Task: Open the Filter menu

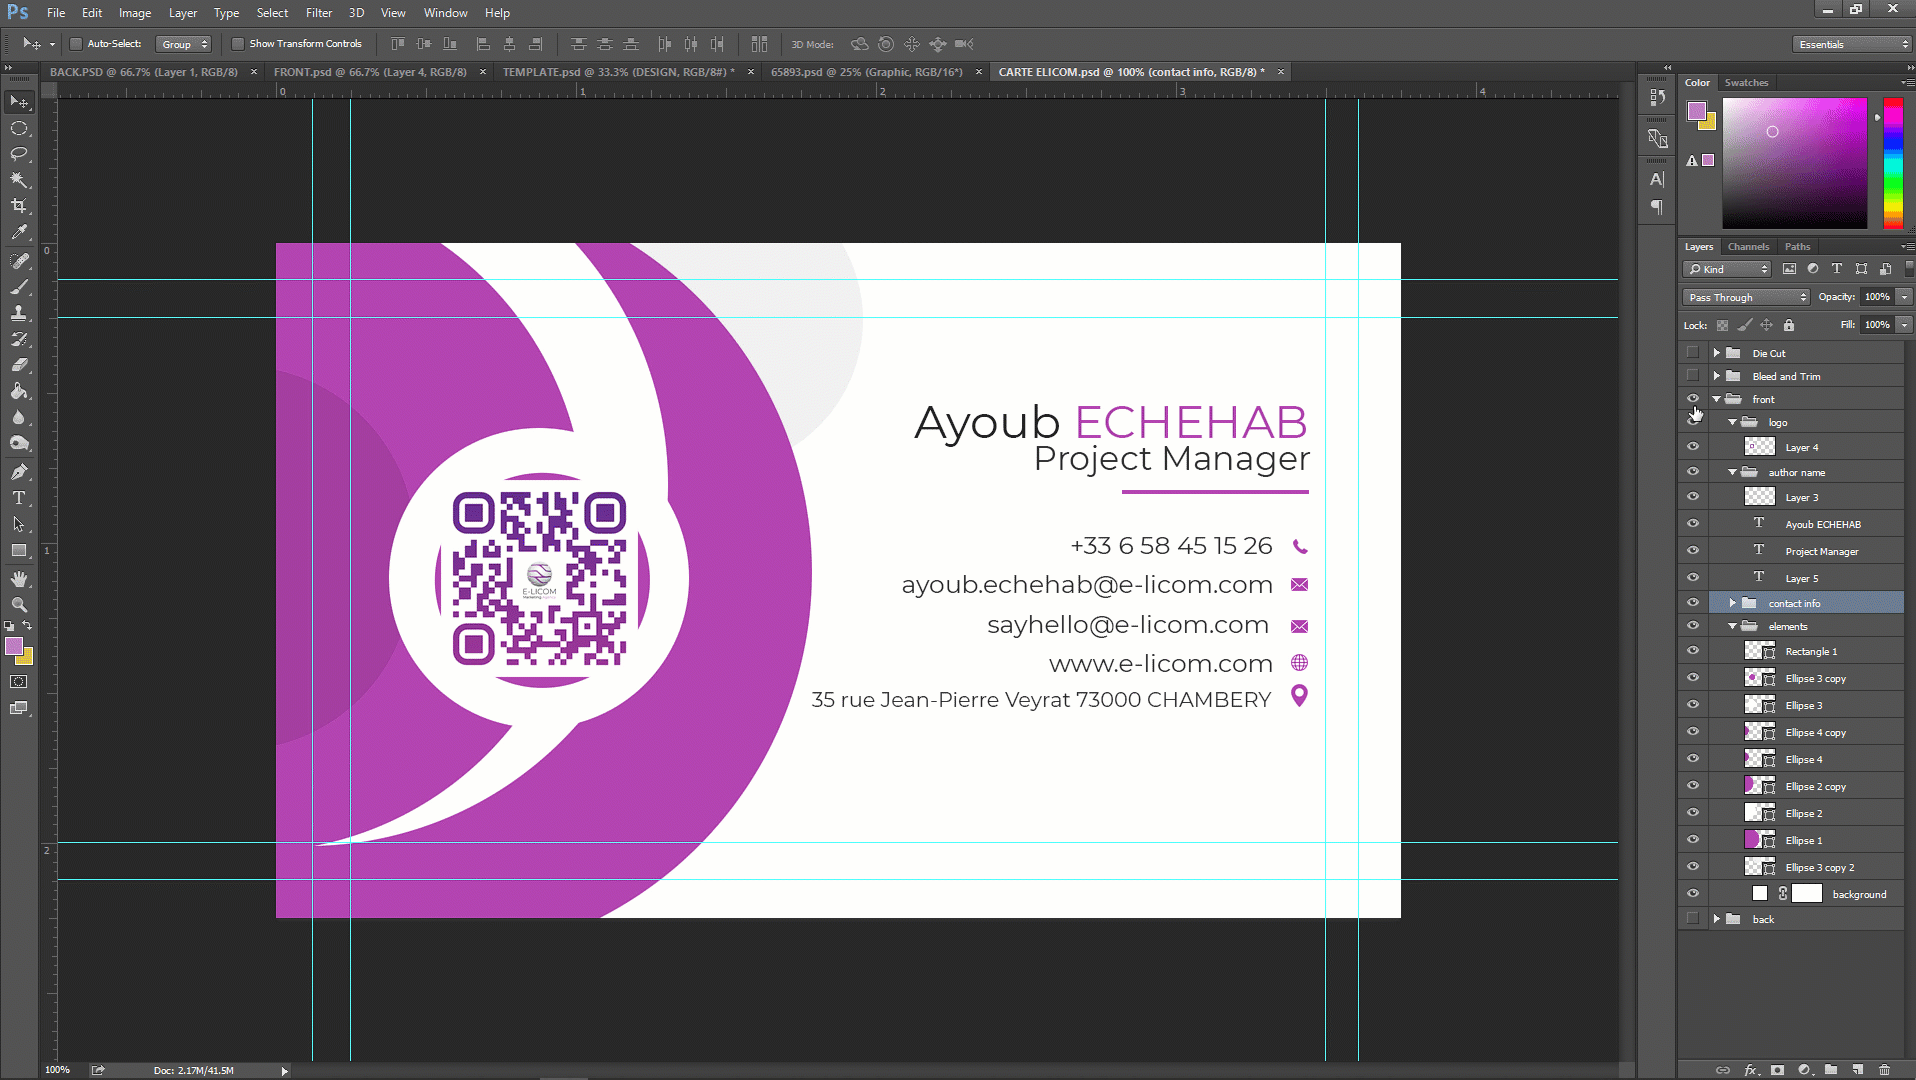Action: [319, 13]
